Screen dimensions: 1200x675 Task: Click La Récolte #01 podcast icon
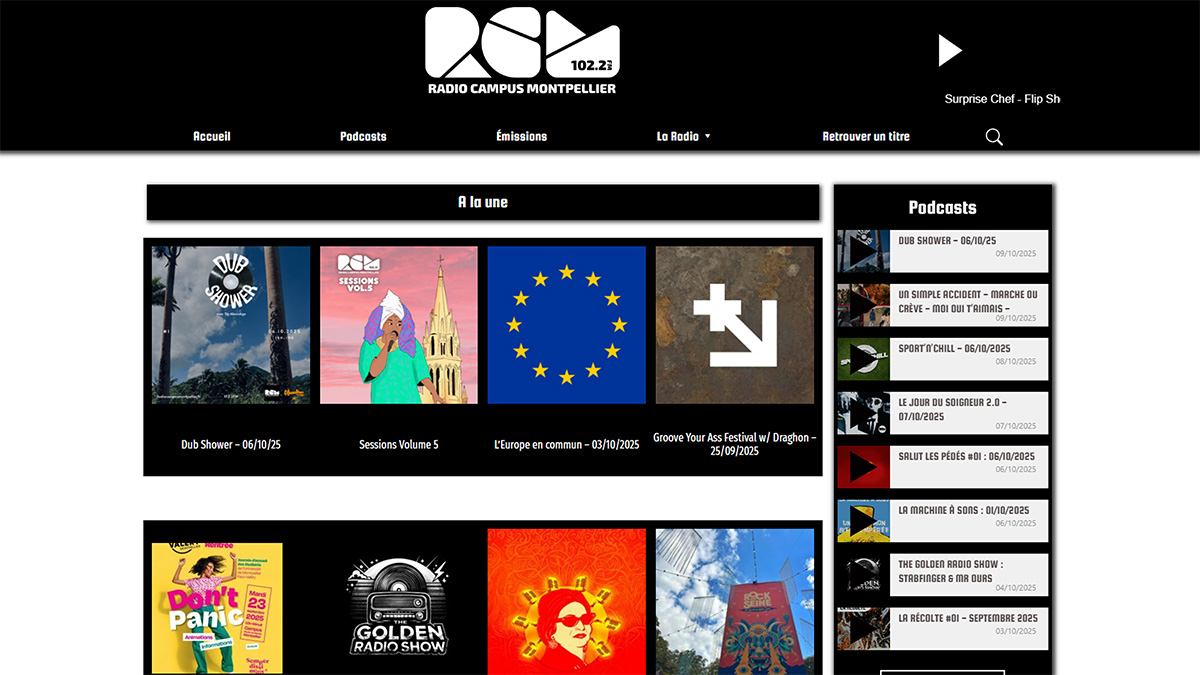(x=862, y=628)
